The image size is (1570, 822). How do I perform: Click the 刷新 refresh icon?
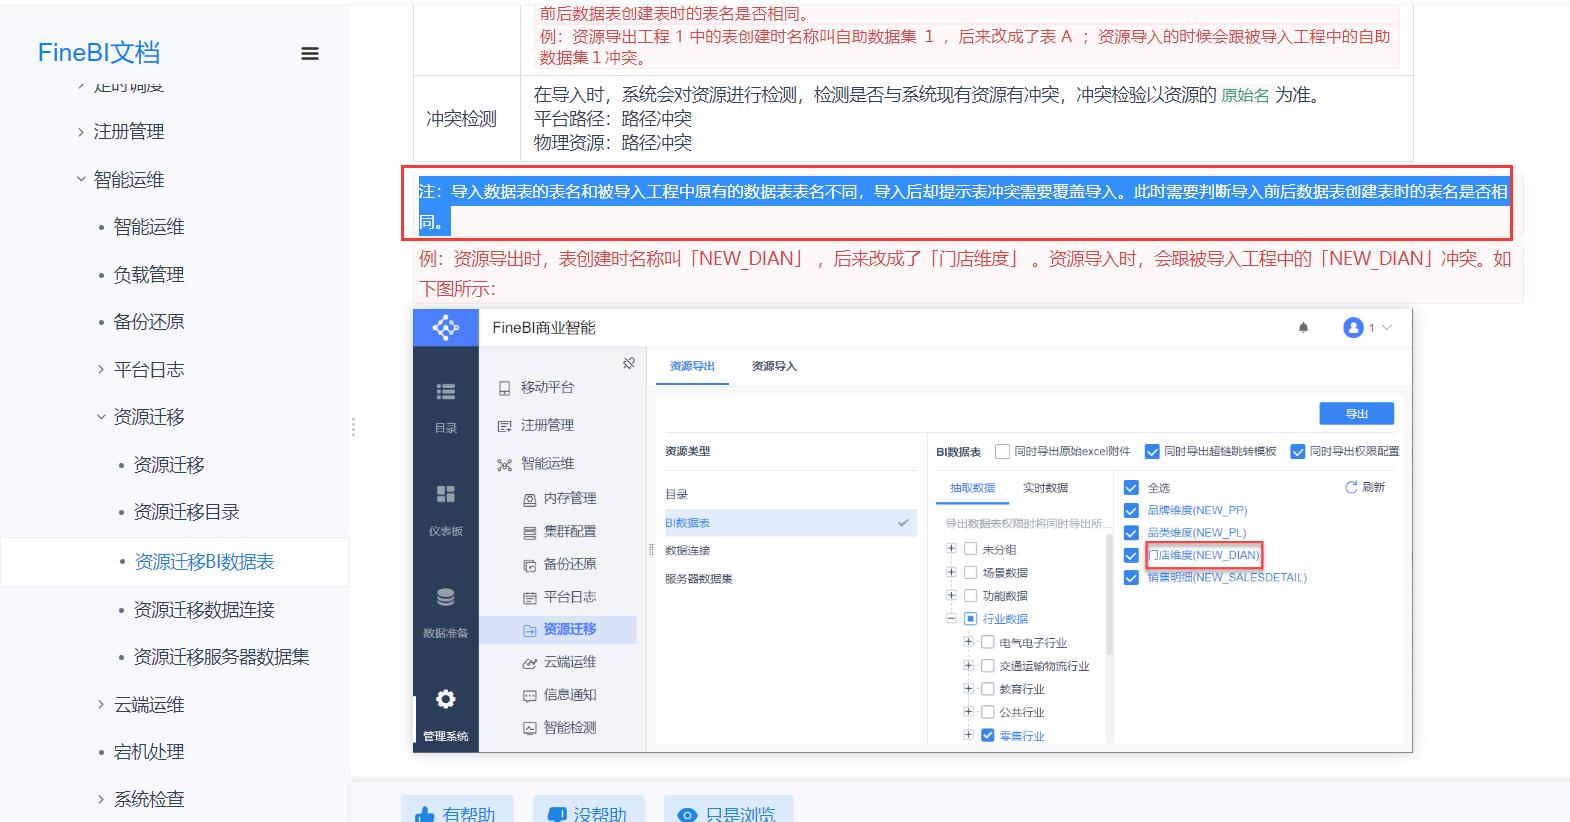pos(1351,487)
